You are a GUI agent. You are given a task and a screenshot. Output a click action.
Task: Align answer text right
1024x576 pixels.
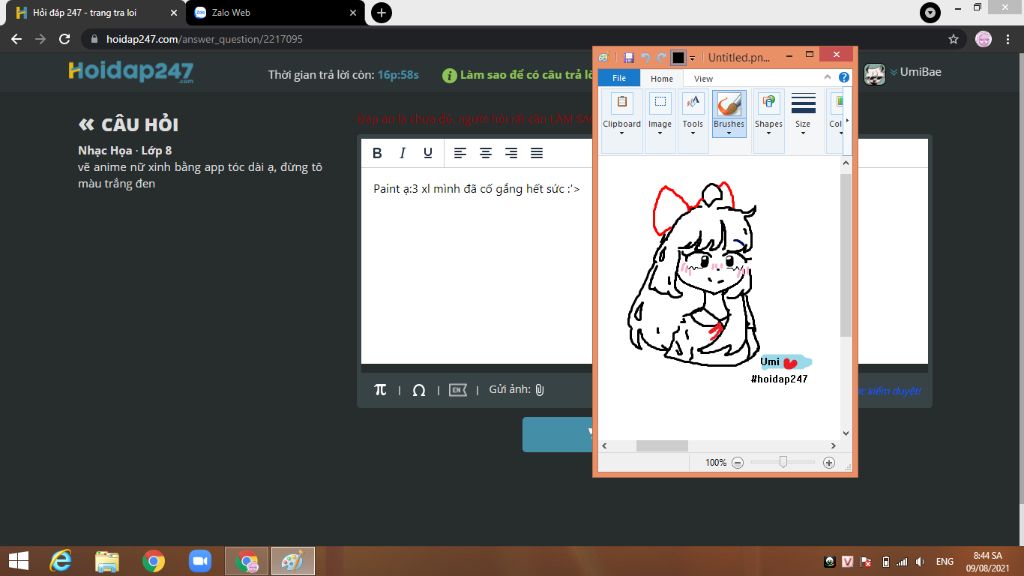click(511, 153)
